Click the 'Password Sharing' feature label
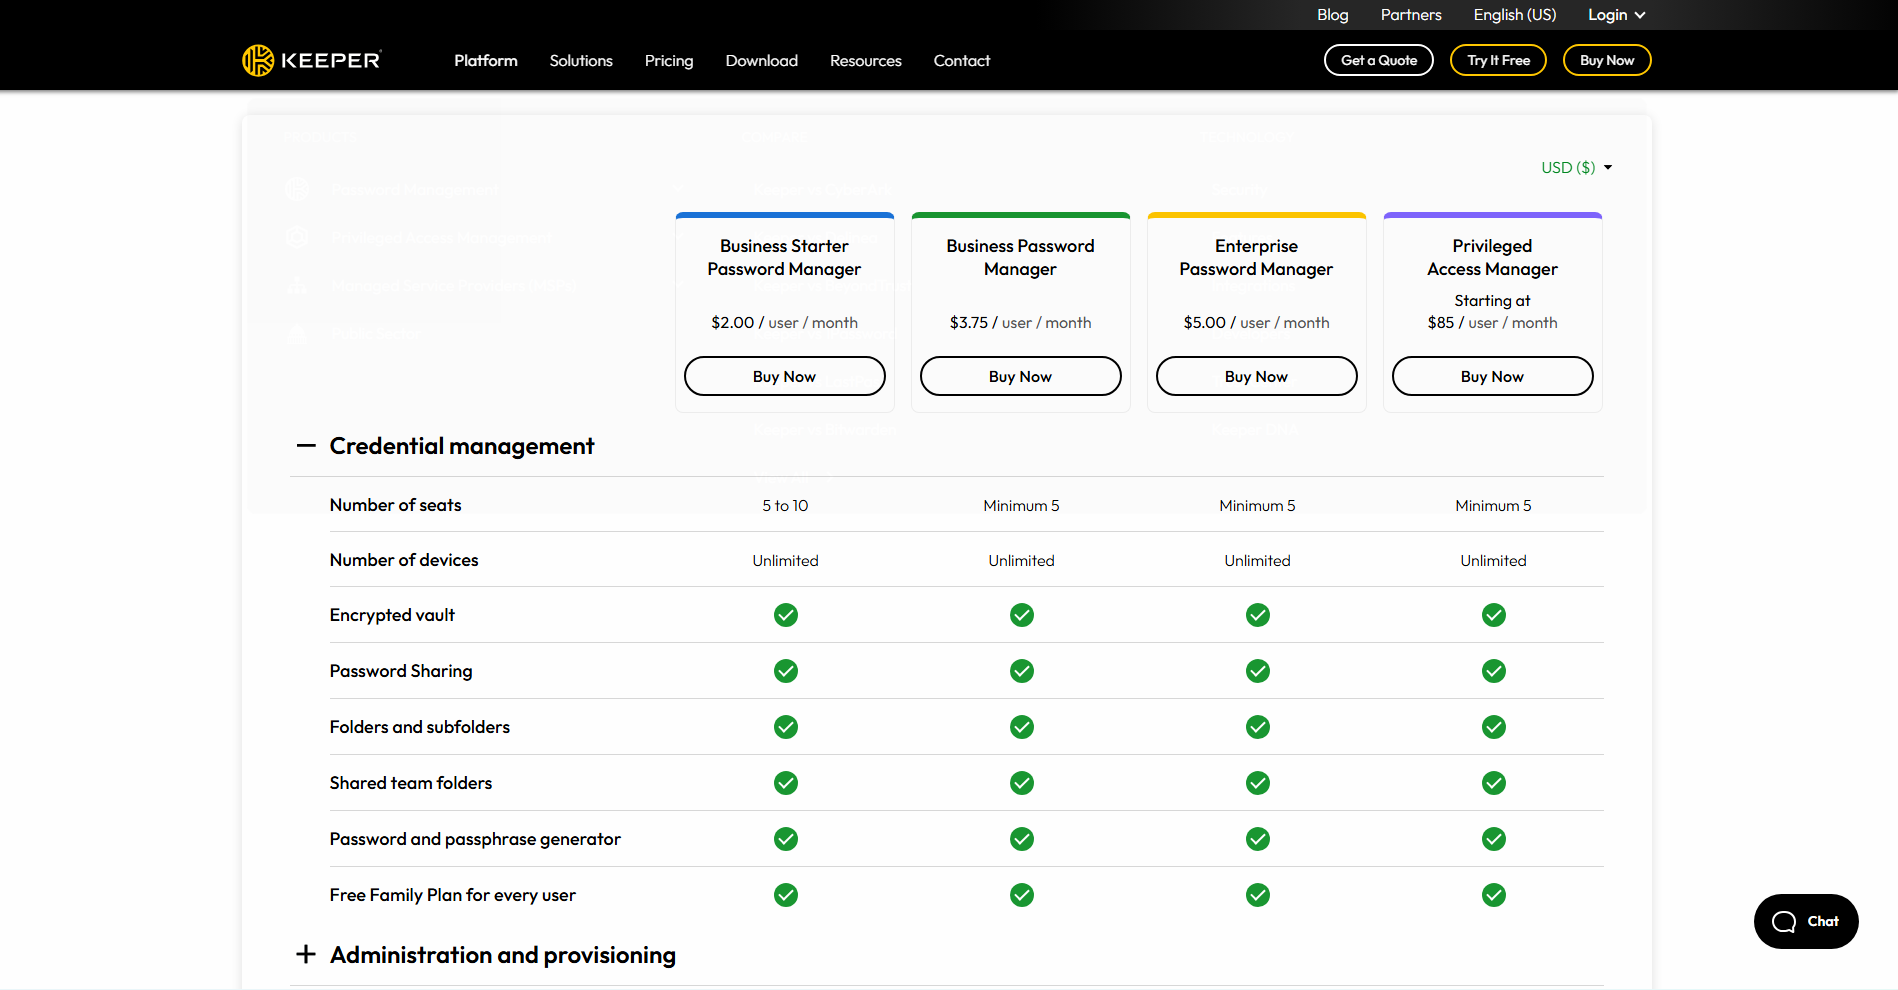Viewport: 1898px width, 990px height. tap(401, 671)
